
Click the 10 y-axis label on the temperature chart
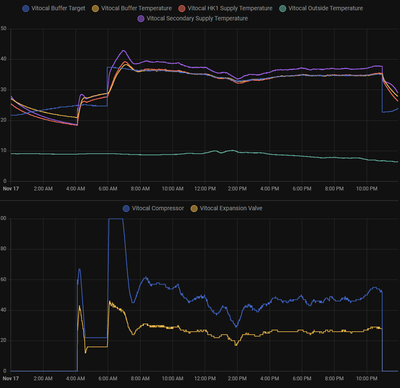pyautogui.click(x=4, y=151)
